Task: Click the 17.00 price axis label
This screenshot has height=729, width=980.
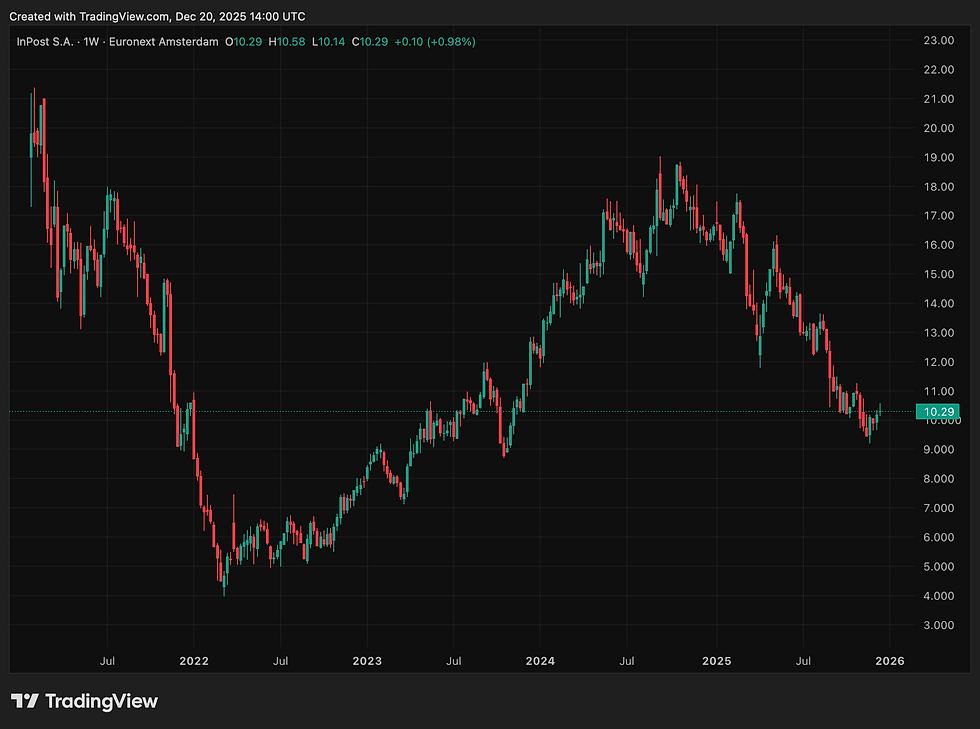Action: [939, 216]
